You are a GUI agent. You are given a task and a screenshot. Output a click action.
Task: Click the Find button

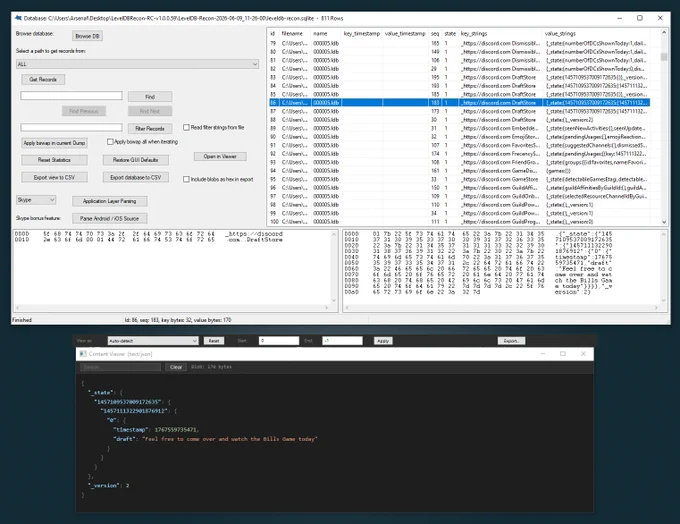[150, 97]
